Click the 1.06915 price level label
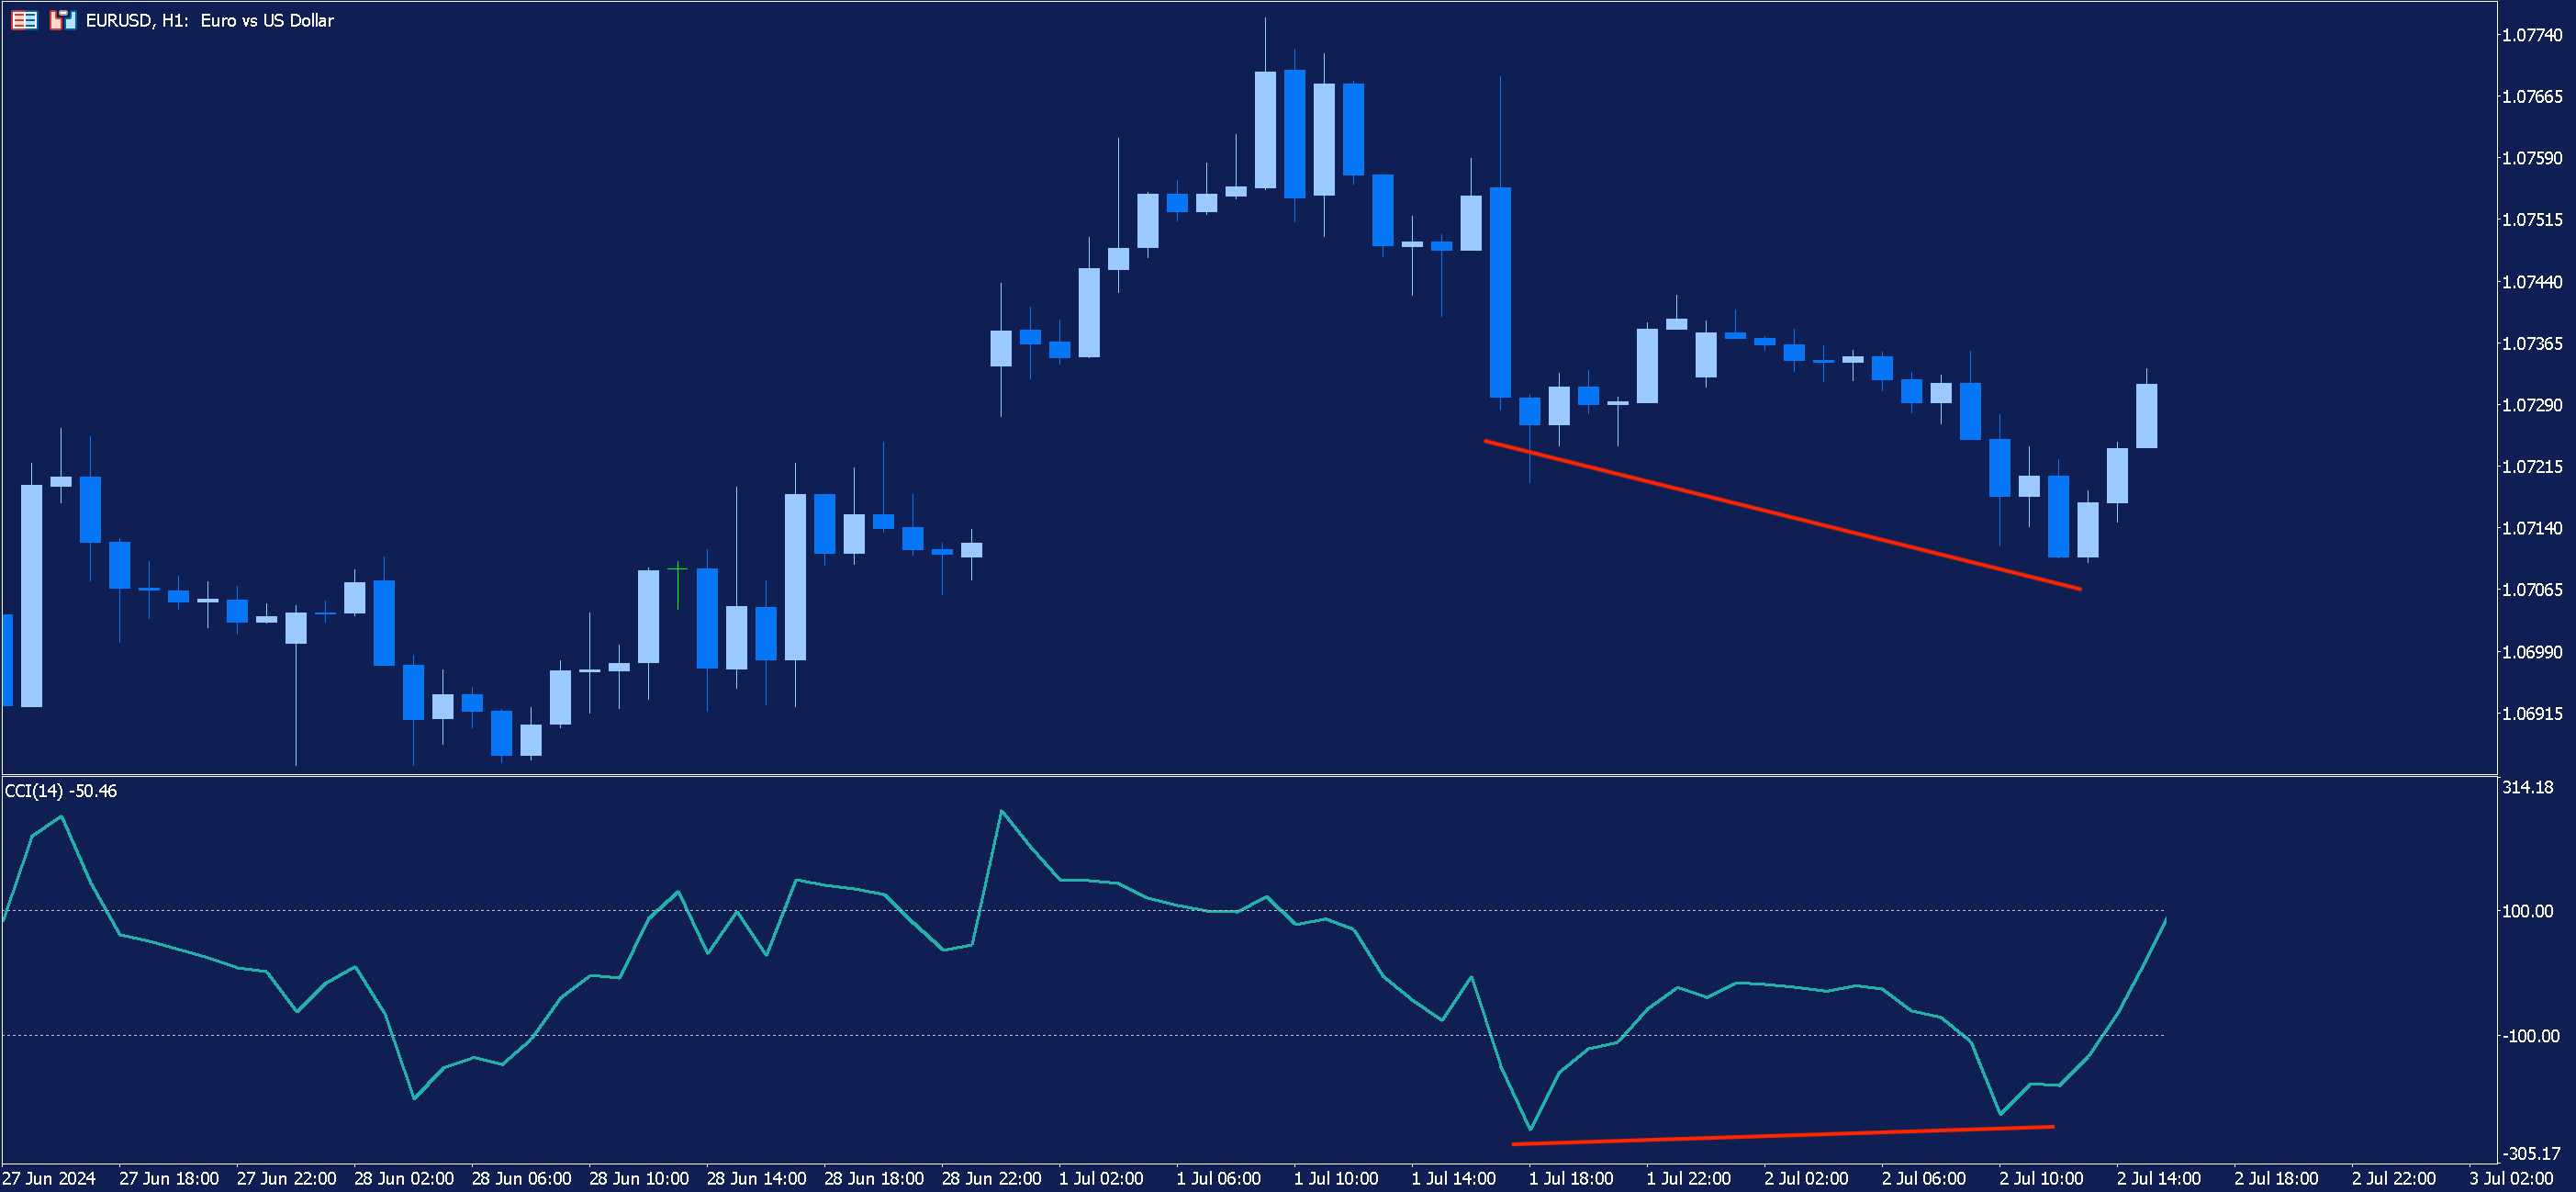 click(2532, 714)
